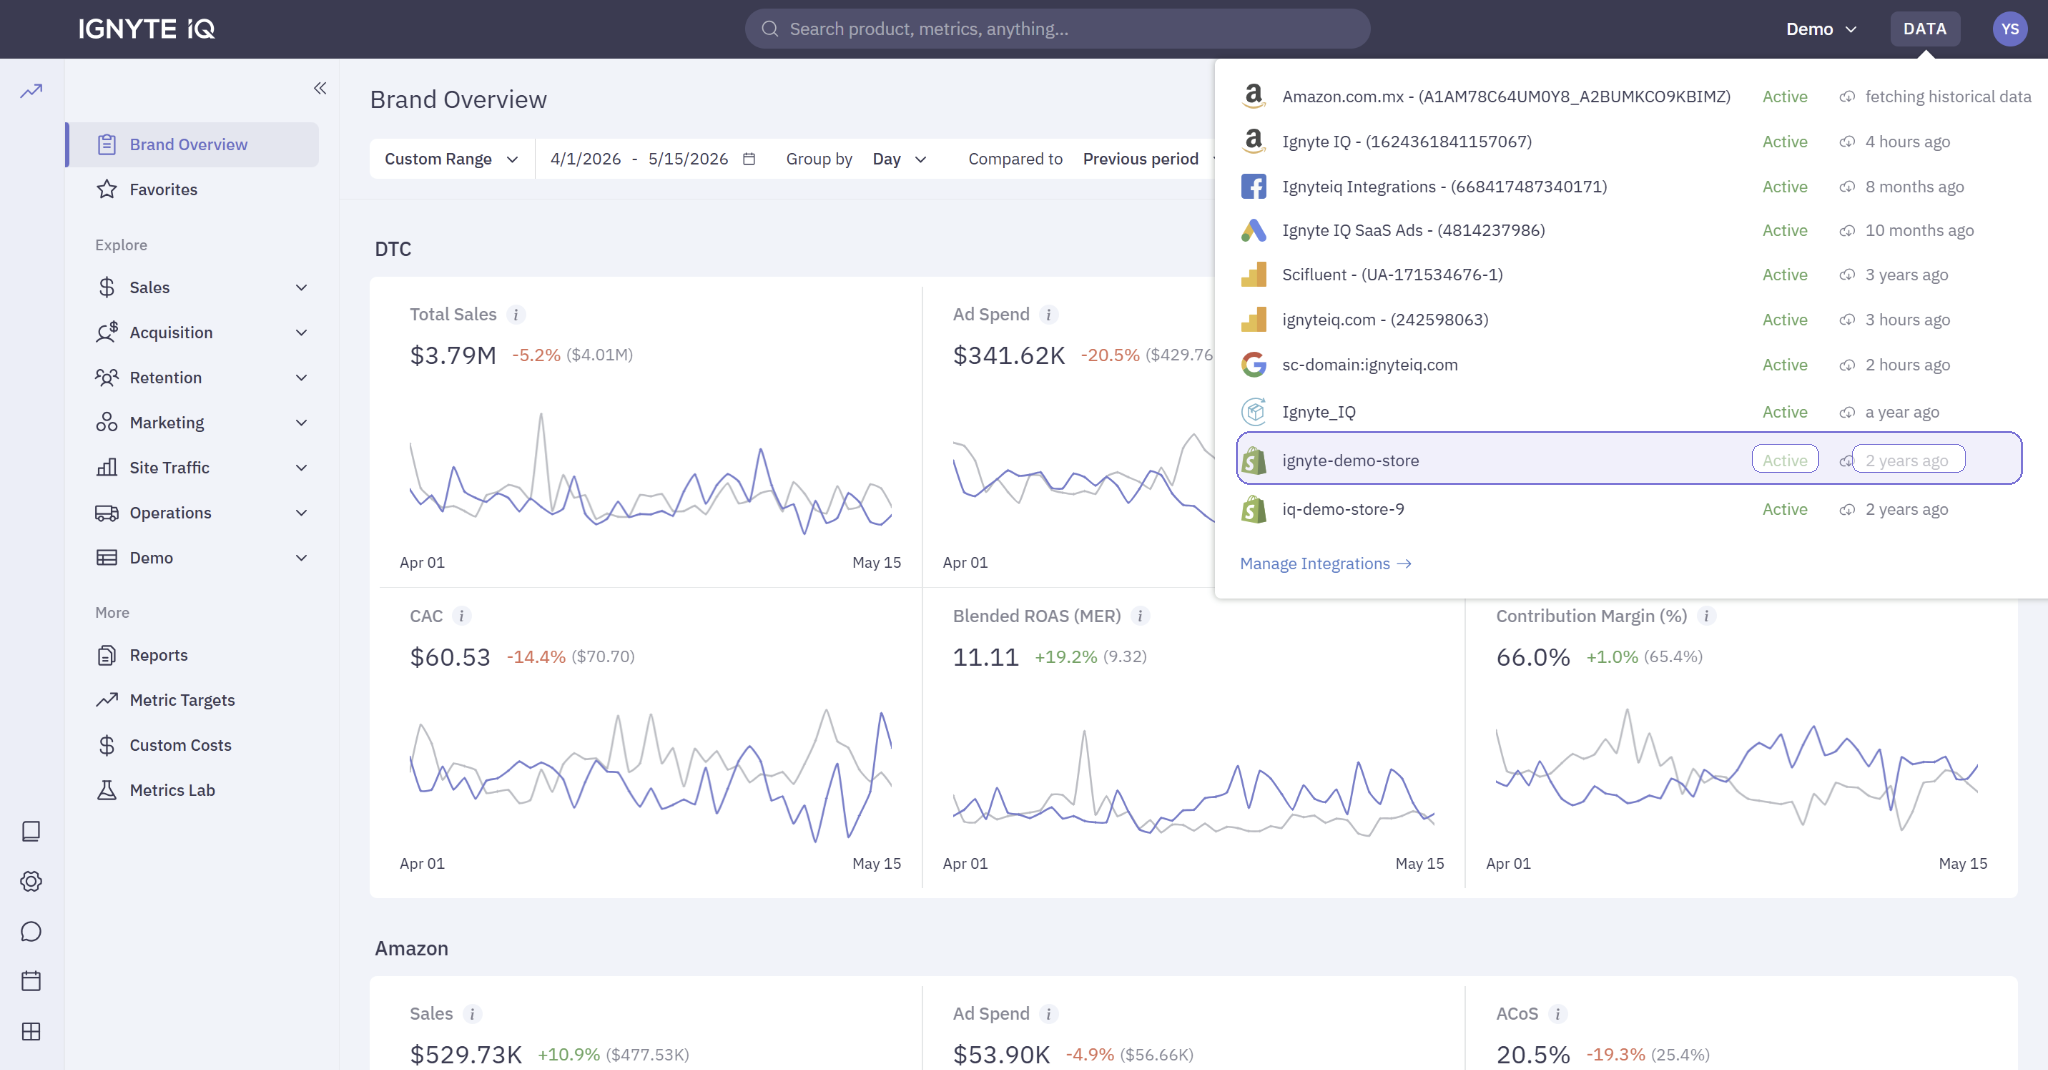Click the calendar icon next to date range

click(749, 159)
